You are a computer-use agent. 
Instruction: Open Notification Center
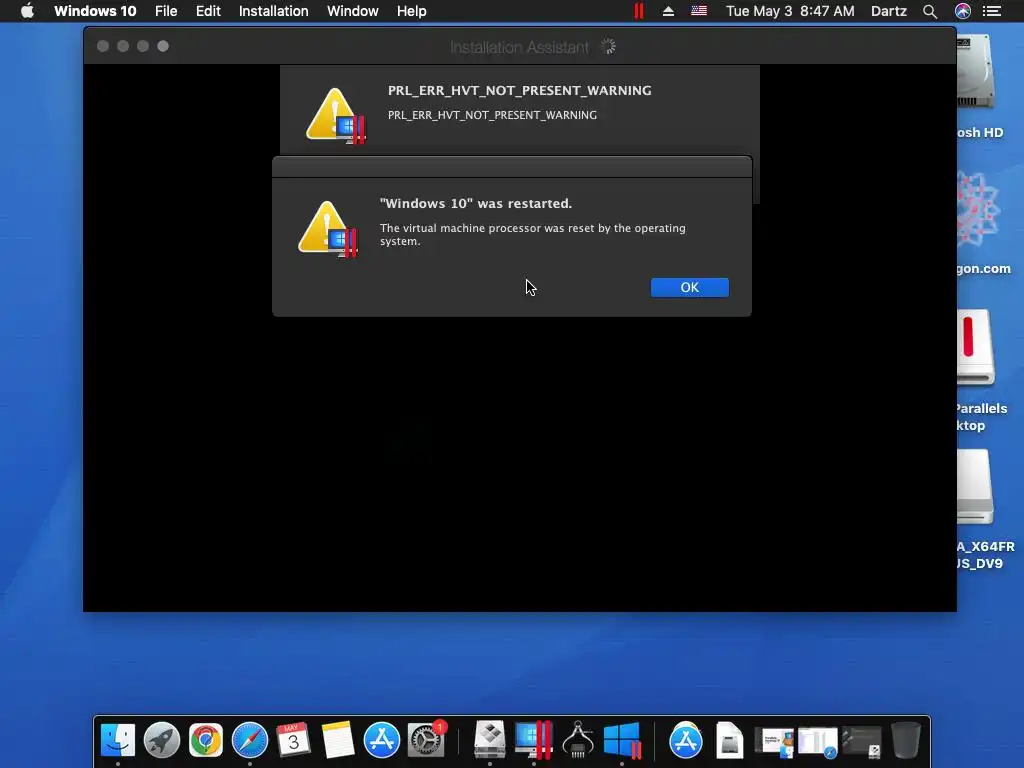point(992,11)
